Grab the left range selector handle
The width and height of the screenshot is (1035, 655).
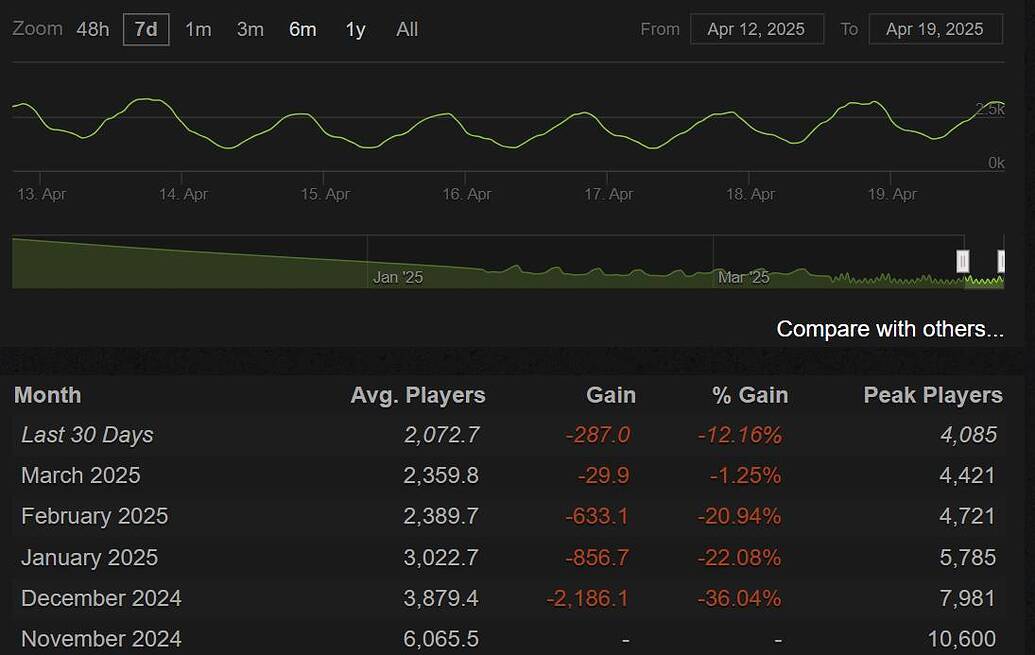tap(962, 260)
